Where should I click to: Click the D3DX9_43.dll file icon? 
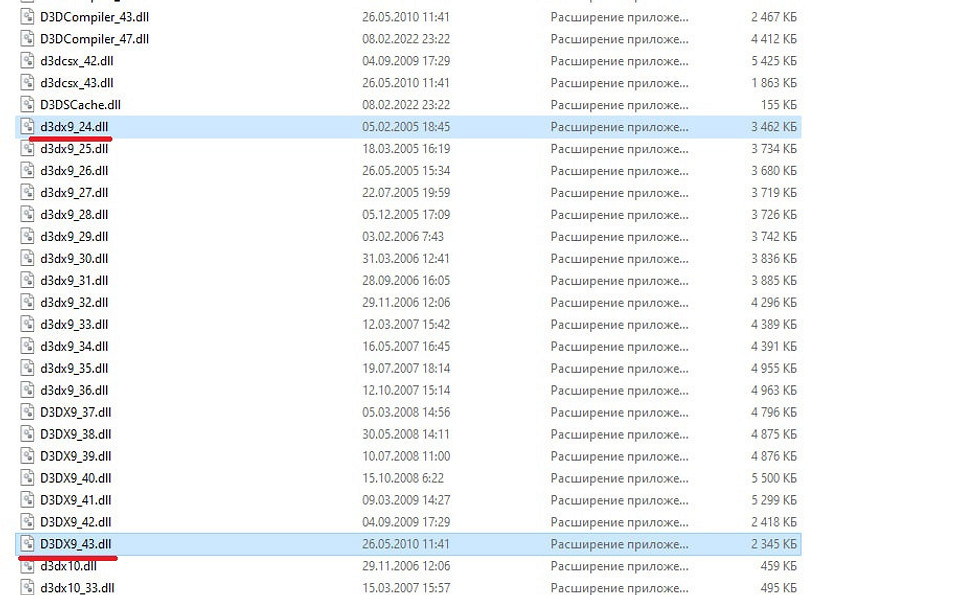(x=28, y=544)
